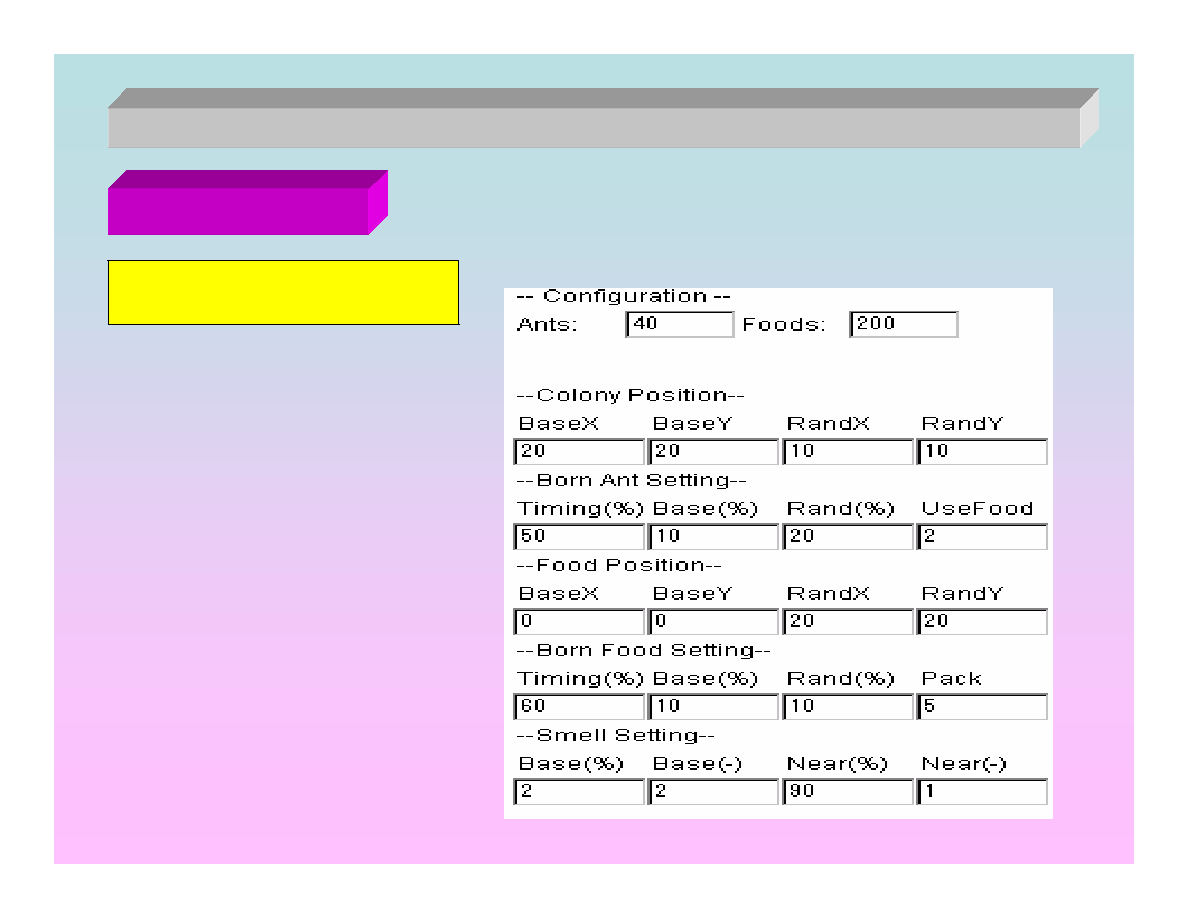Screen dimensions: 1188x918
Task: Select Smell Setting Near(-) field
Action: pyautogui.click(x=982, y=793)
